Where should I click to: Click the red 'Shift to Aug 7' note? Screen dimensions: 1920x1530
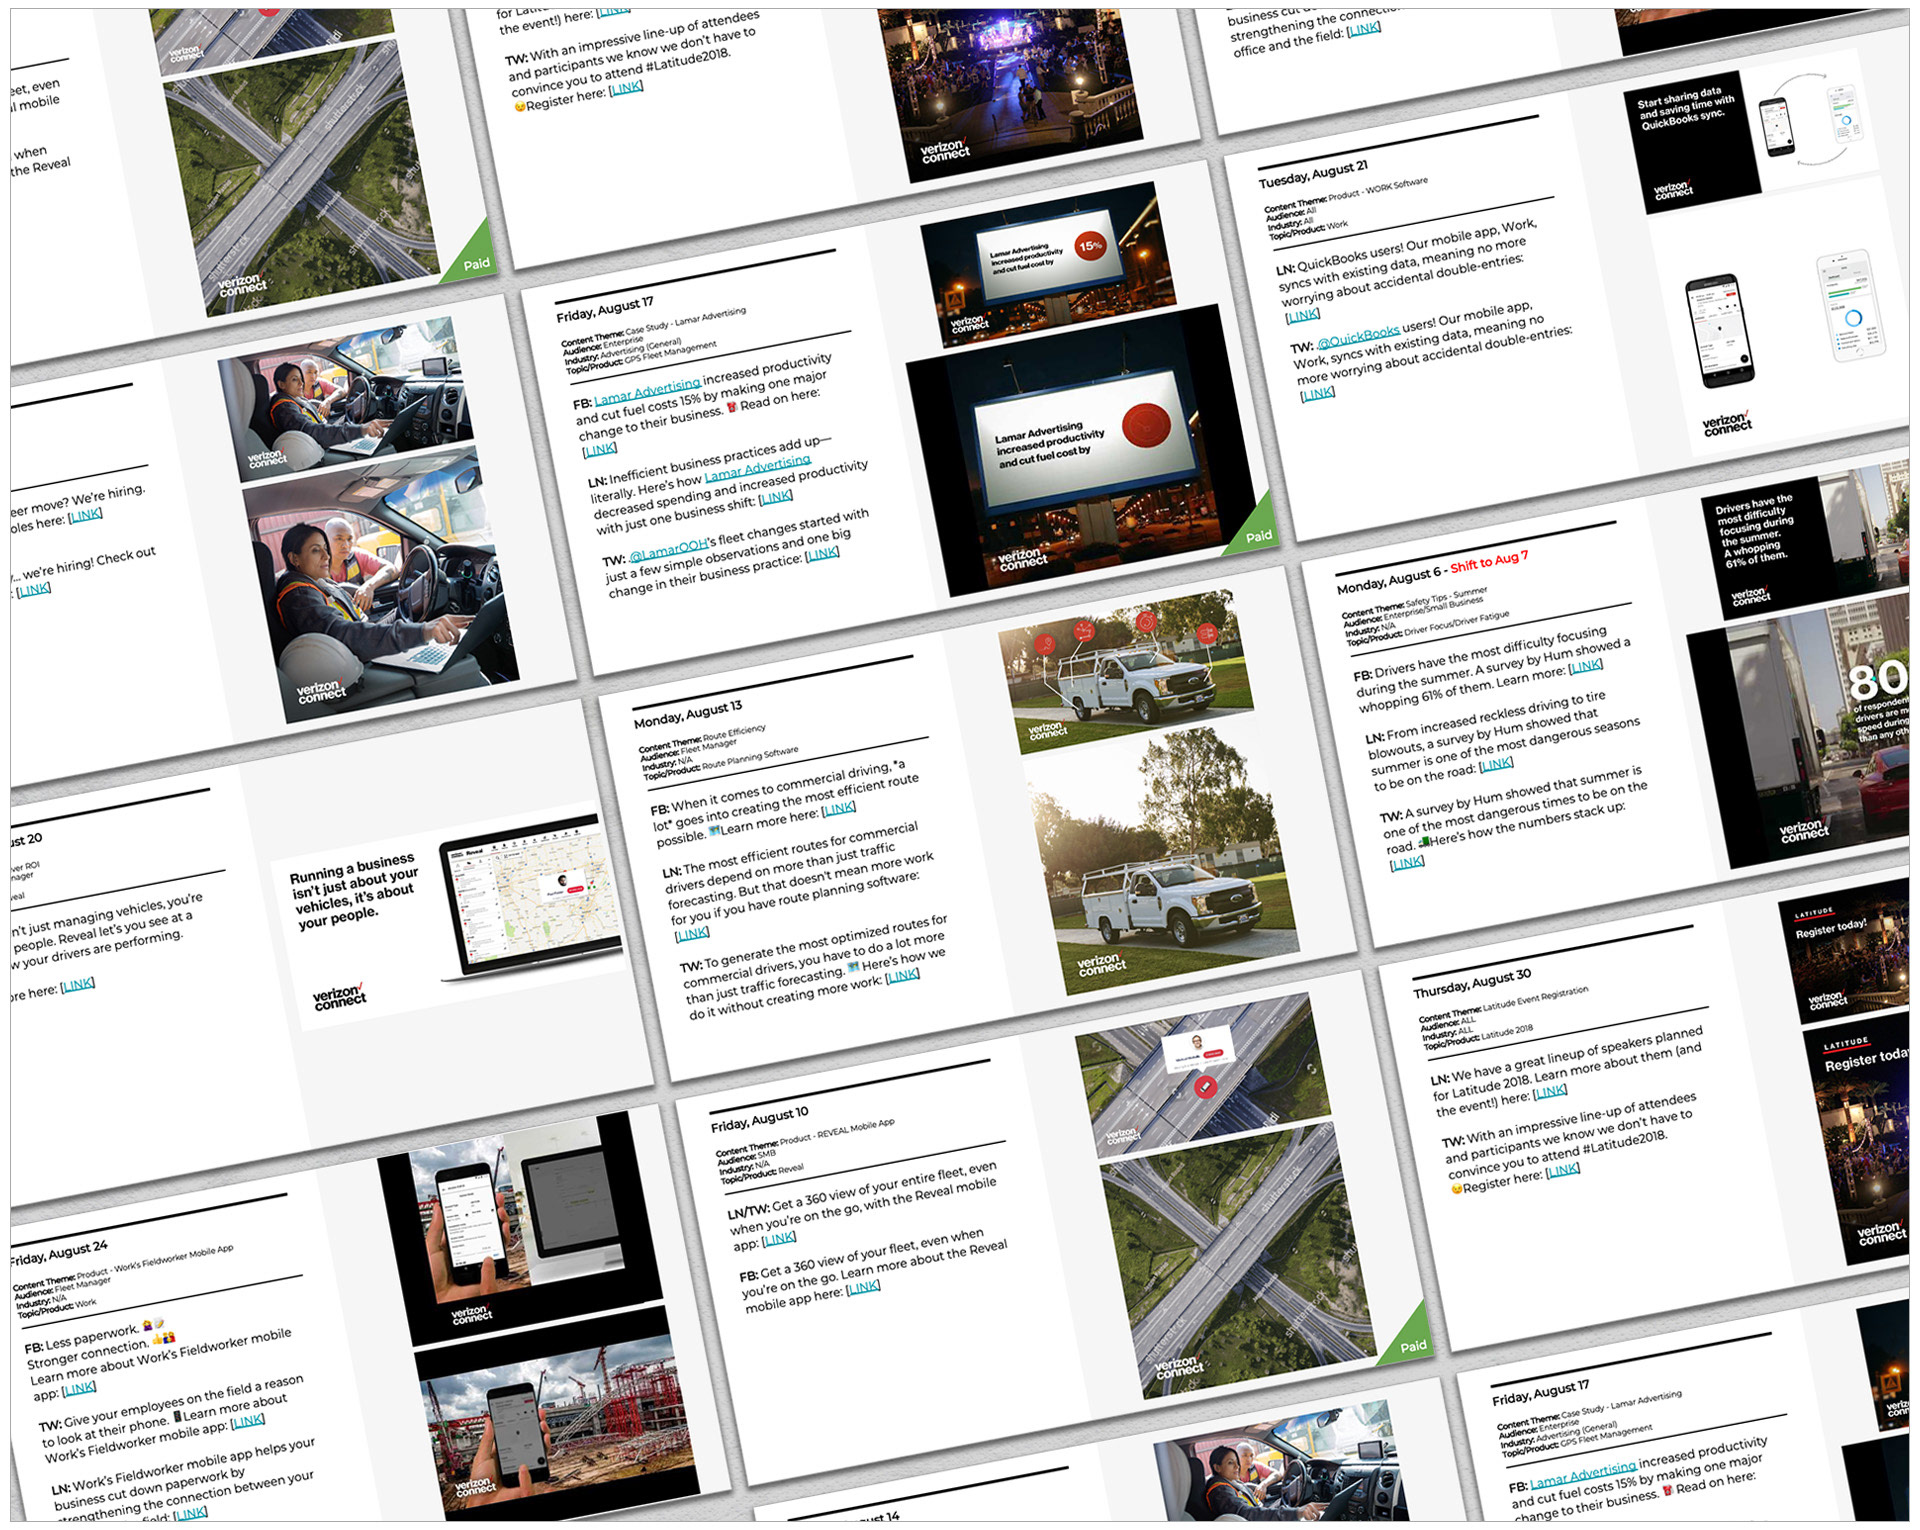1489,563
